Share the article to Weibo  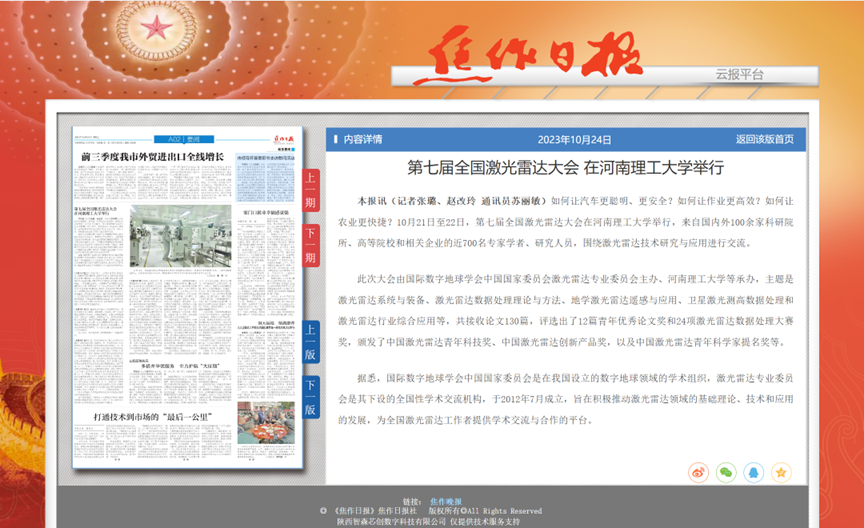pyautogui.click(x=699, y=472)
